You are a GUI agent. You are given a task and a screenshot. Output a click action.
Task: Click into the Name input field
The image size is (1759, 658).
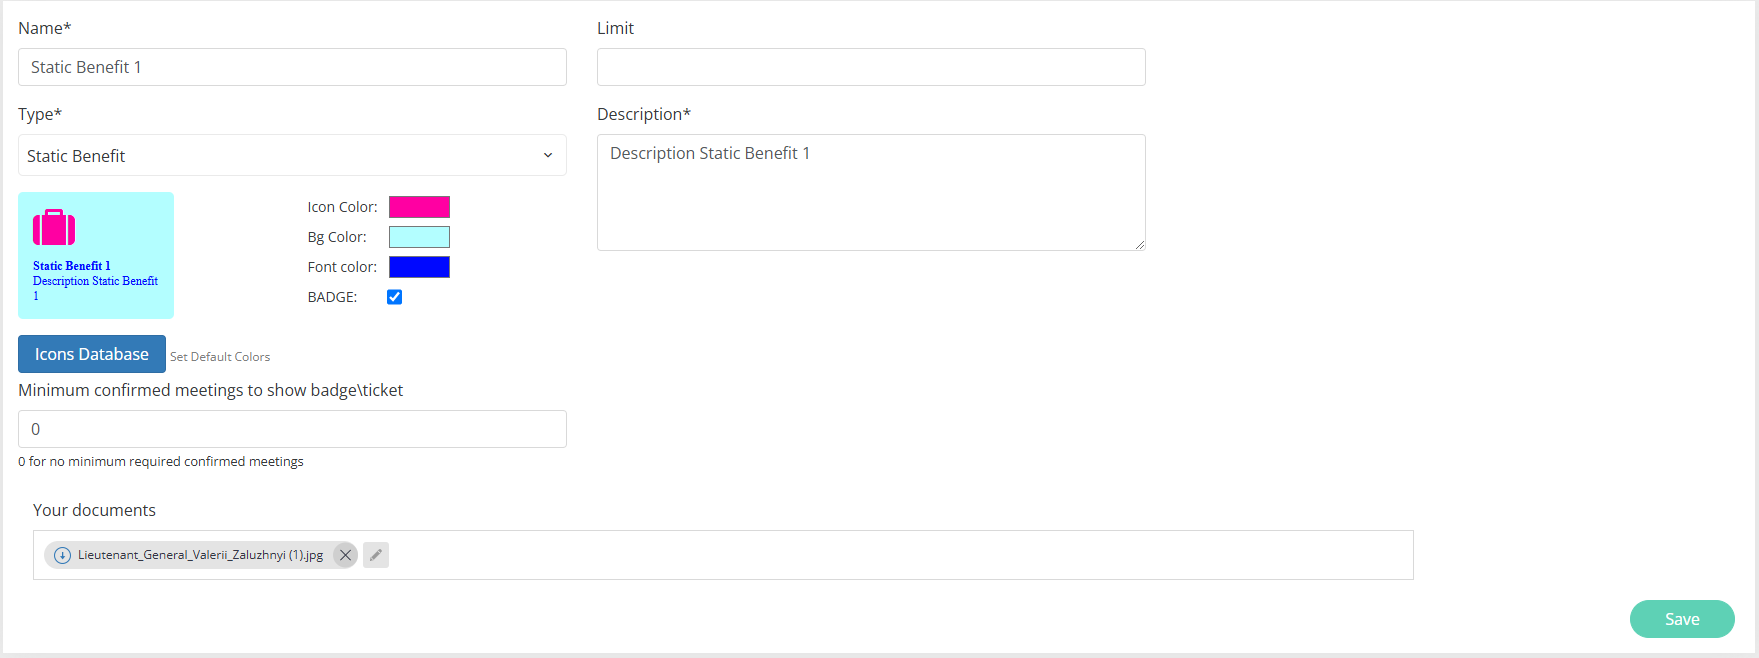[x=292, y=67]
